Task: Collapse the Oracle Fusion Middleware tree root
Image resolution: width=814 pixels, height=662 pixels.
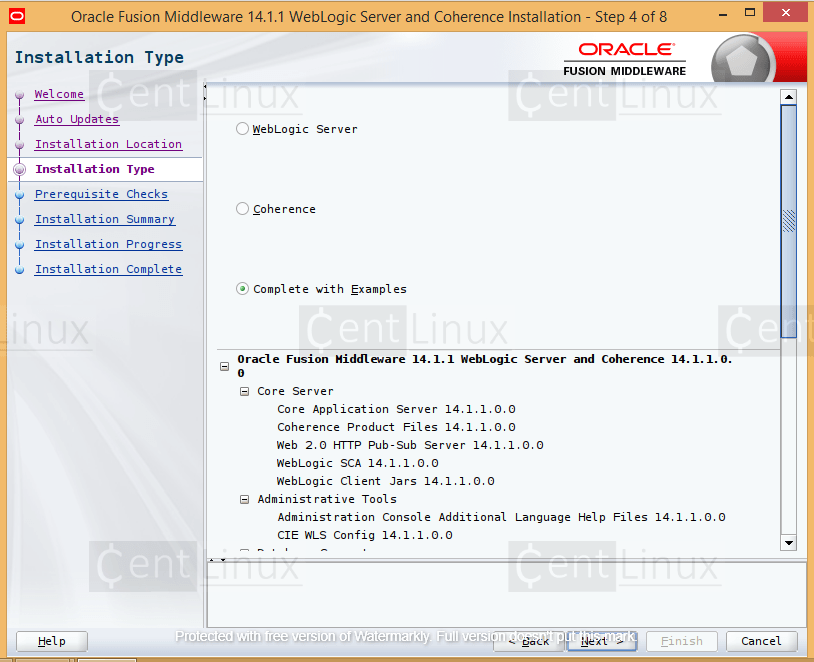Action: (224, 367)
